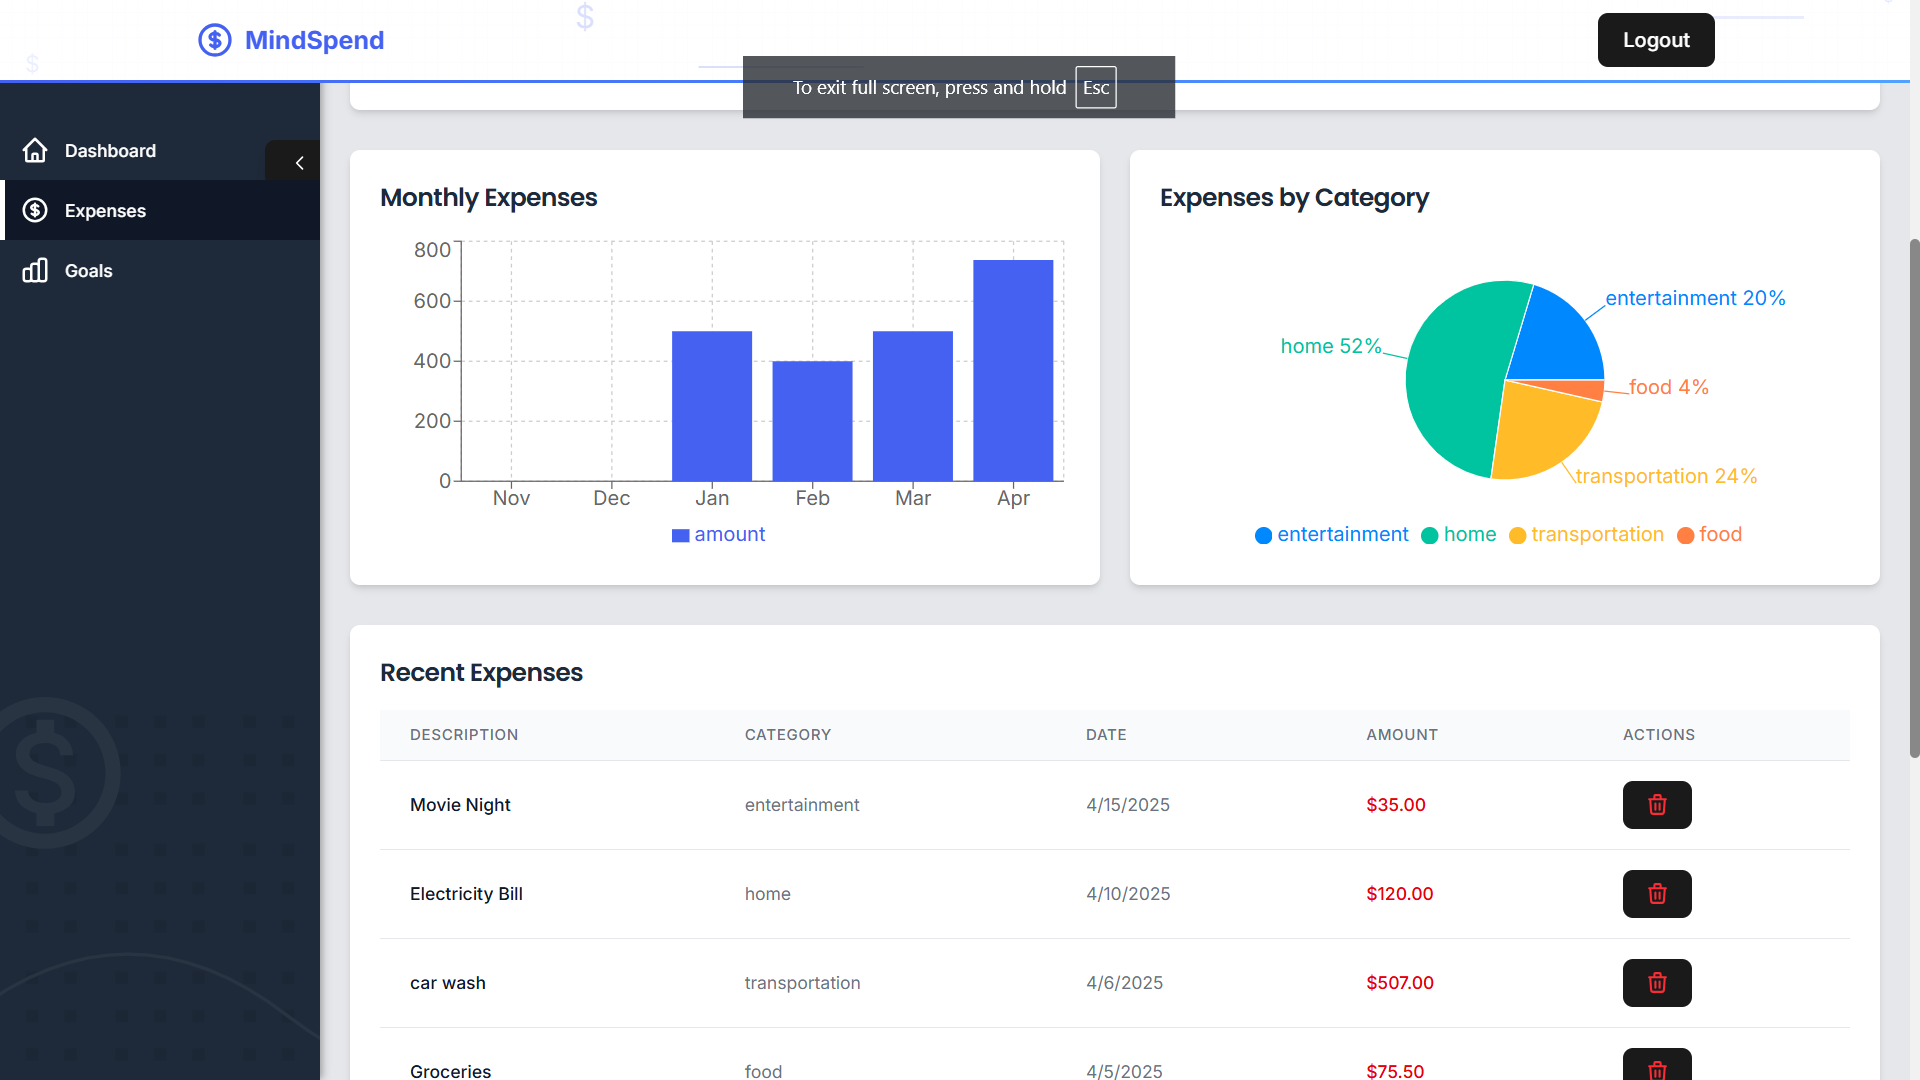
Task: Click the April bar in Monthly Expenses
Action: pyautogui.click(x=1012, y=370)
